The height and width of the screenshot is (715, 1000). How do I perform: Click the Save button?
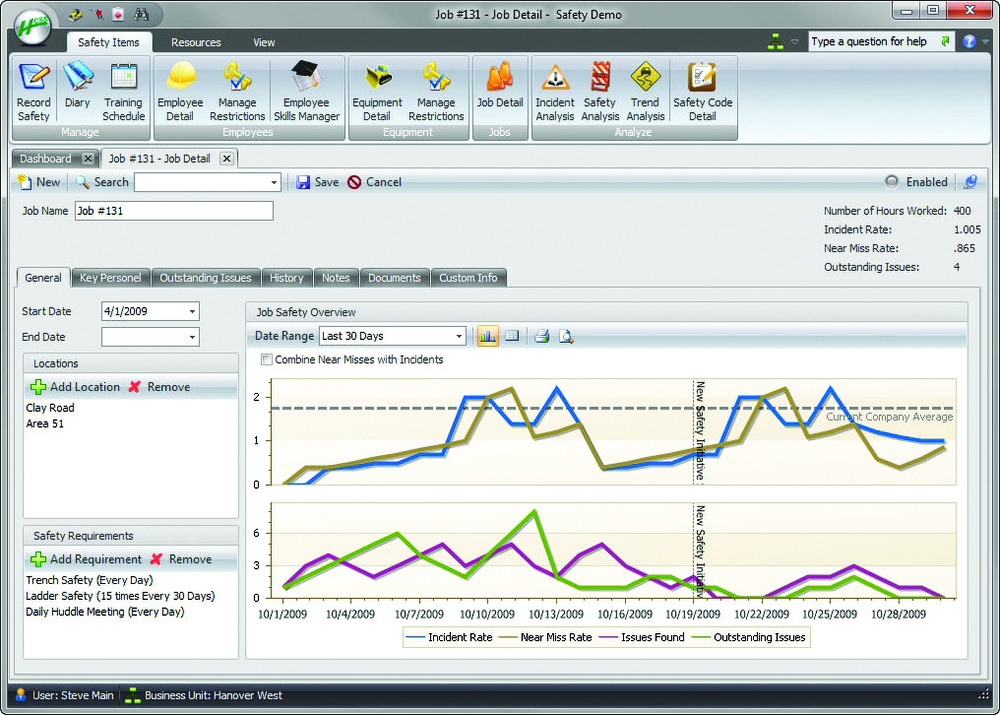(x=318, y=182)
